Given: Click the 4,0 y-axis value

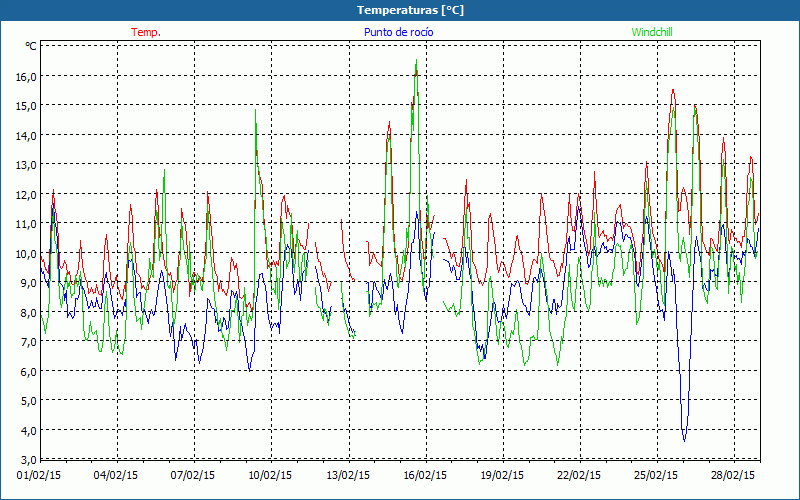Looking at the screenshot, I should (x=29, y=430).
